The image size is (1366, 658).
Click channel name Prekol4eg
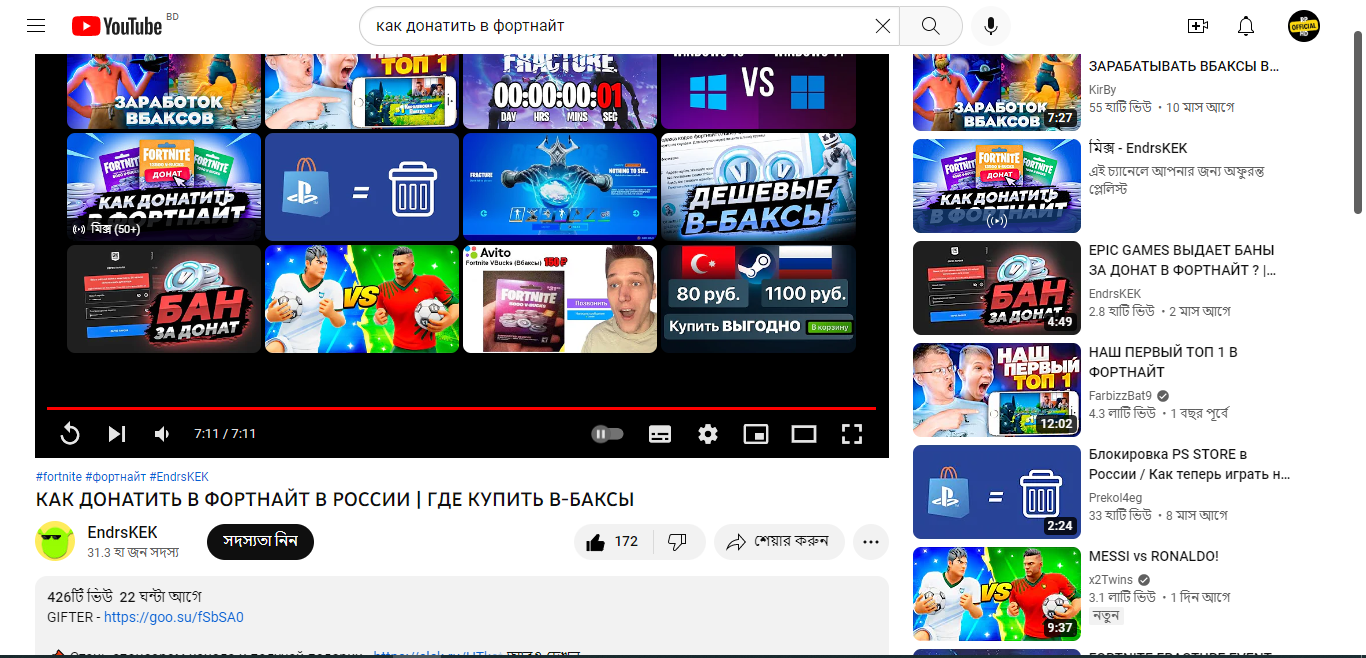click(1115, 497)
